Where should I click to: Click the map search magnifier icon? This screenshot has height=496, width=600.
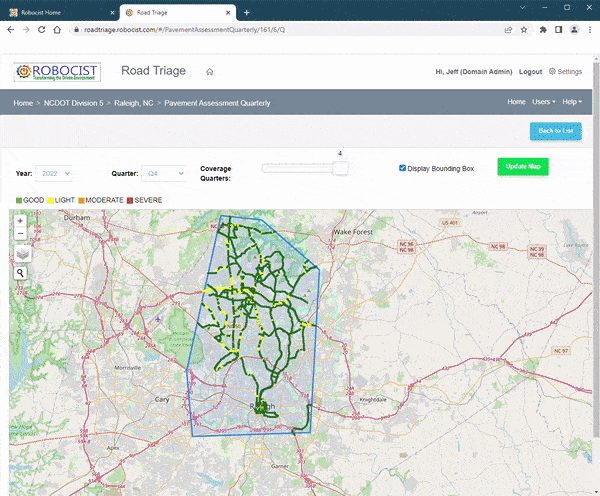pyautogui.click(x=21, y=272)
